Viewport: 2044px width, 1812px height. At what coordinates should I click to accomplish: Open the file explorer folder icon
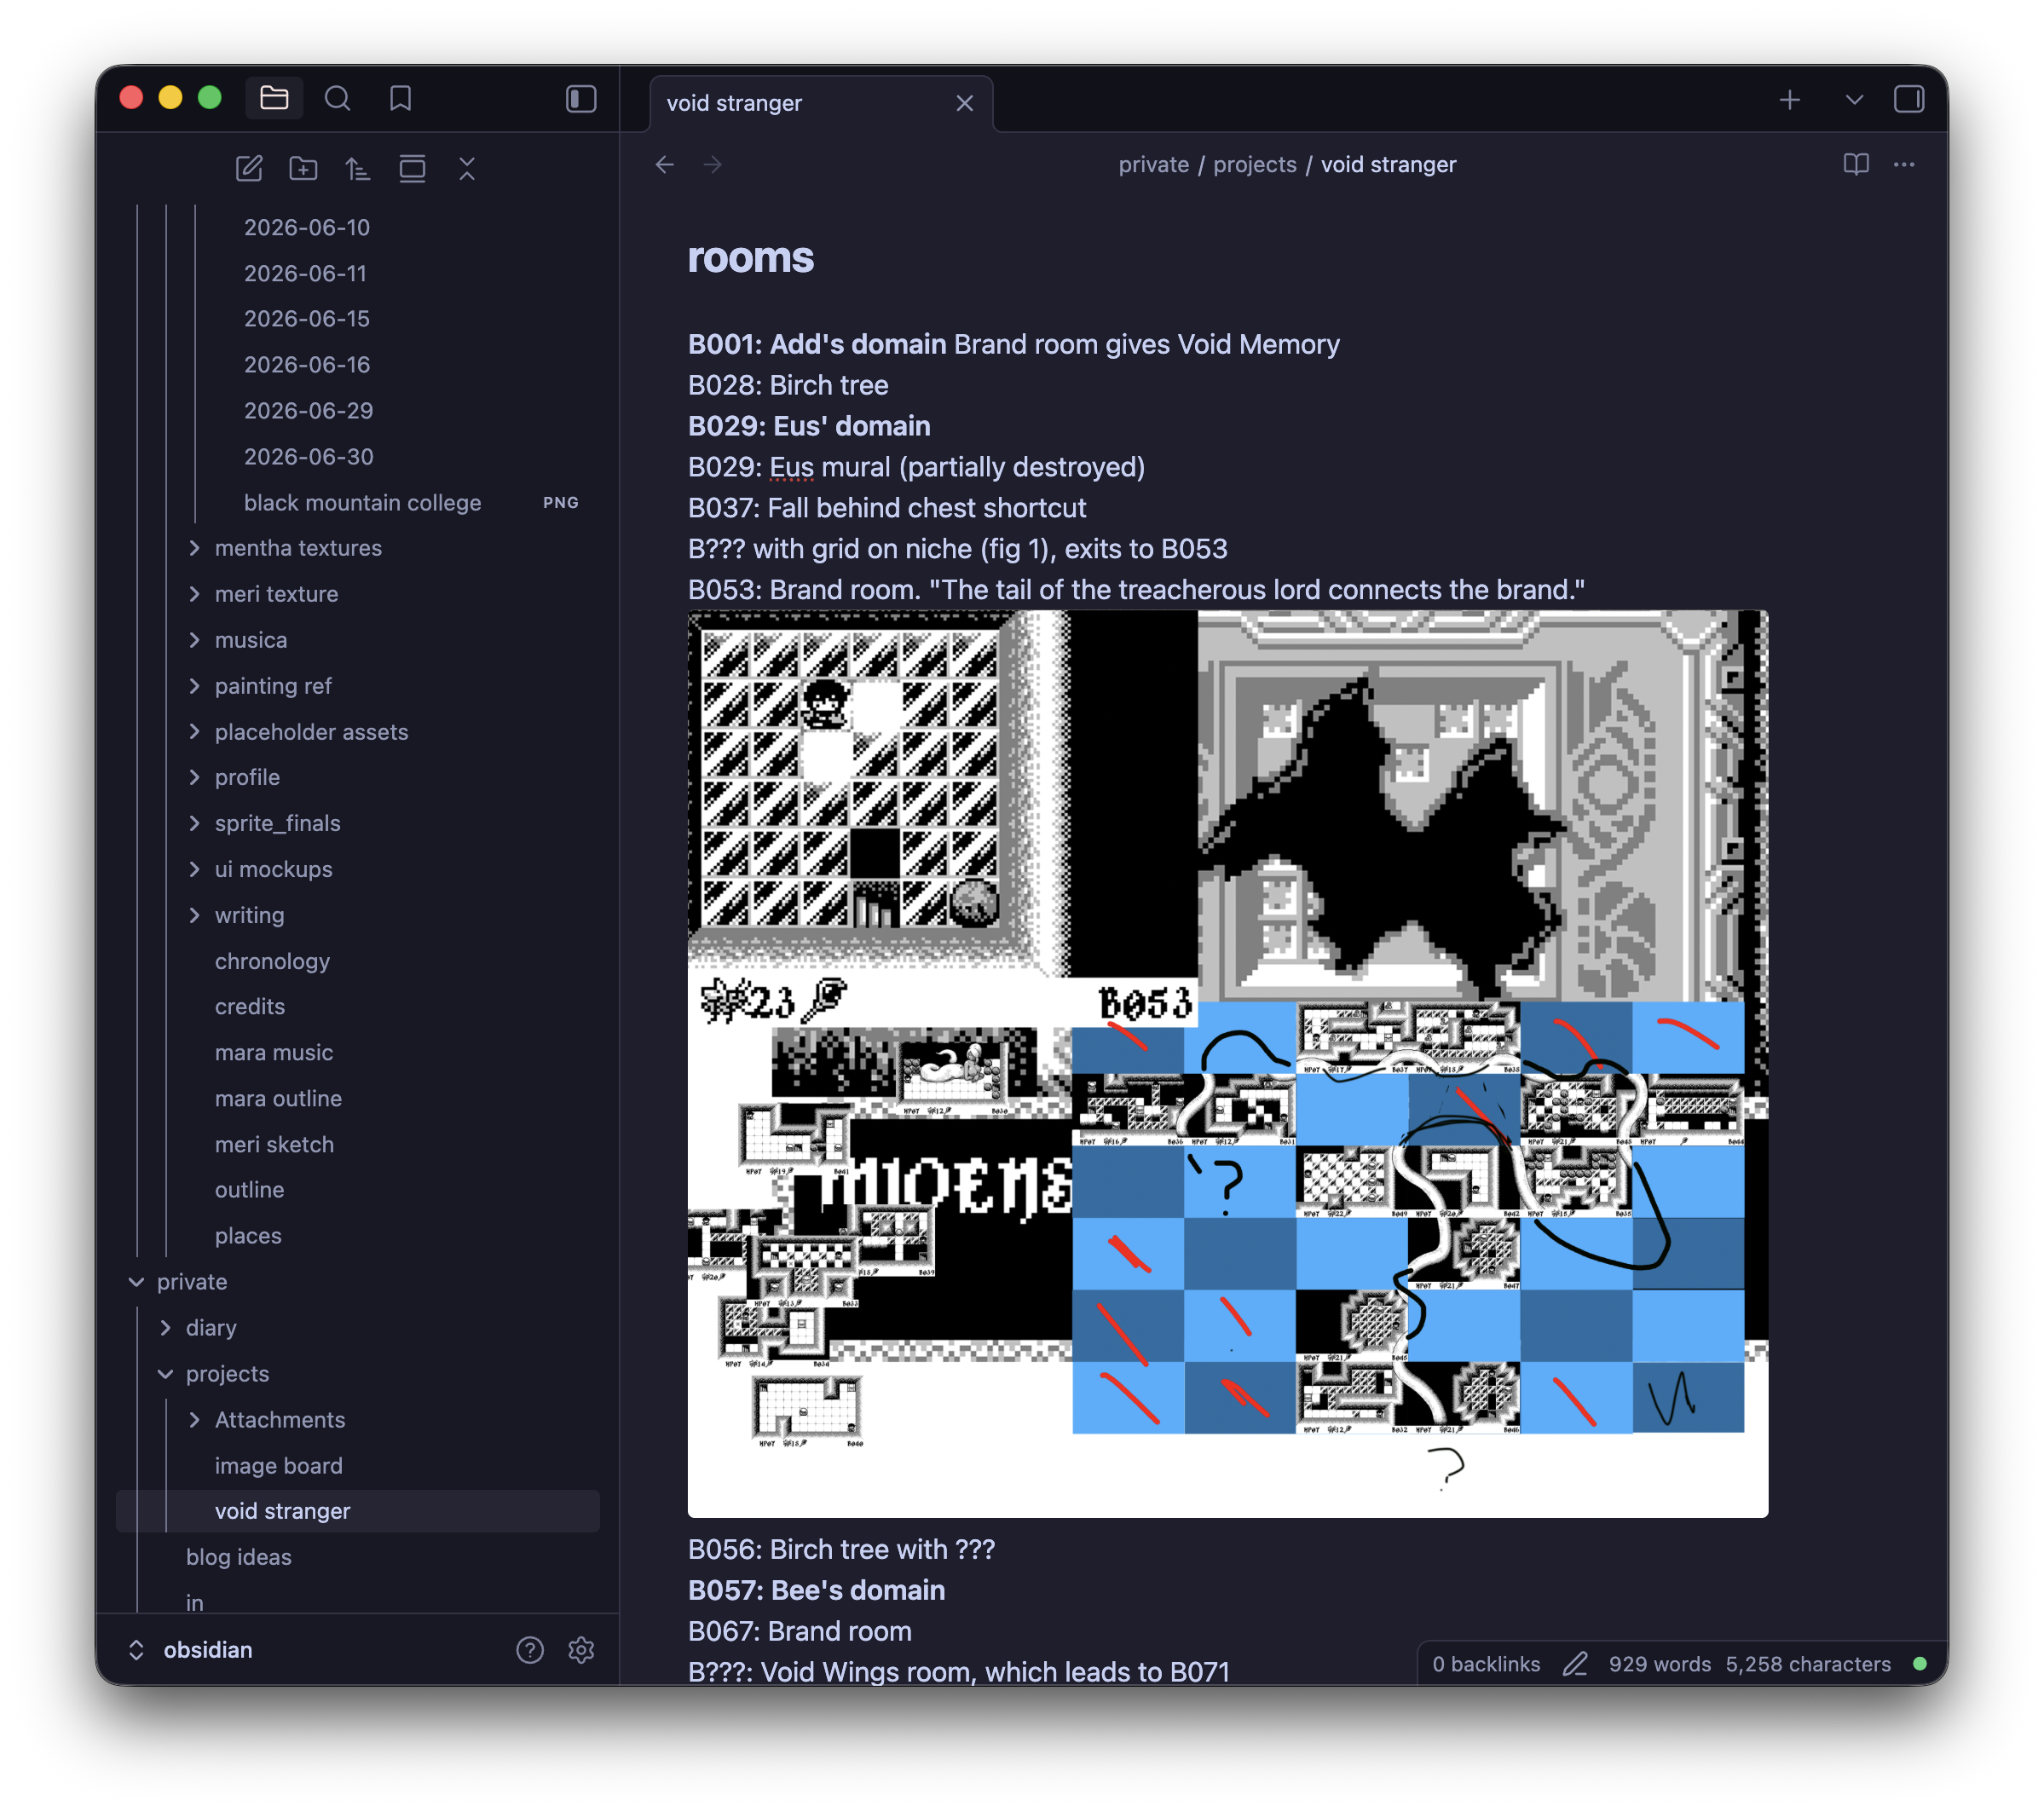[274, 98]
